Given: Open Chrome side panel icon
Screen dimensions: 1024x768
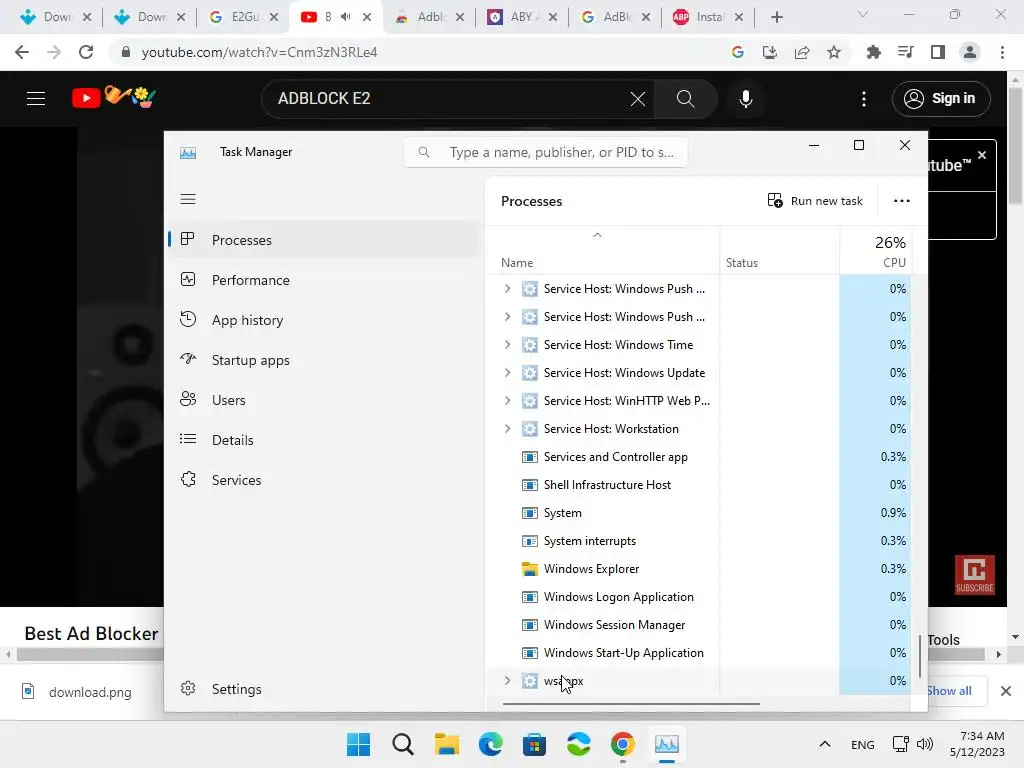Looking at the screenshot, I should pyautogui.click(x=938, y=52).
